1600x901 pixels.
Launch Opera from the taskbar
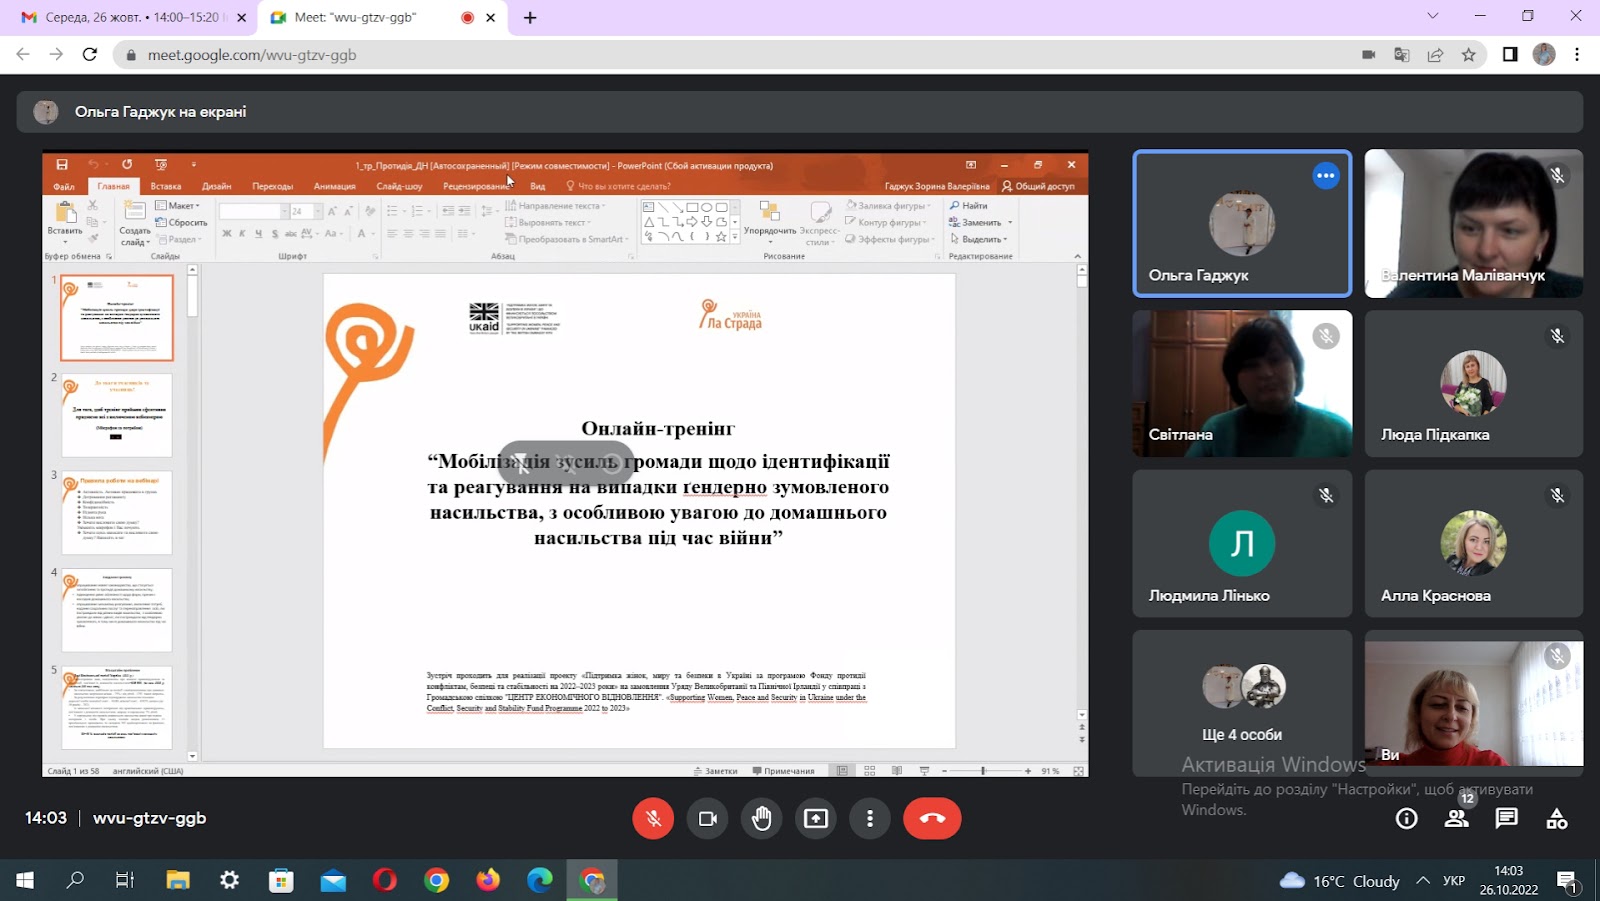[385, 880]
